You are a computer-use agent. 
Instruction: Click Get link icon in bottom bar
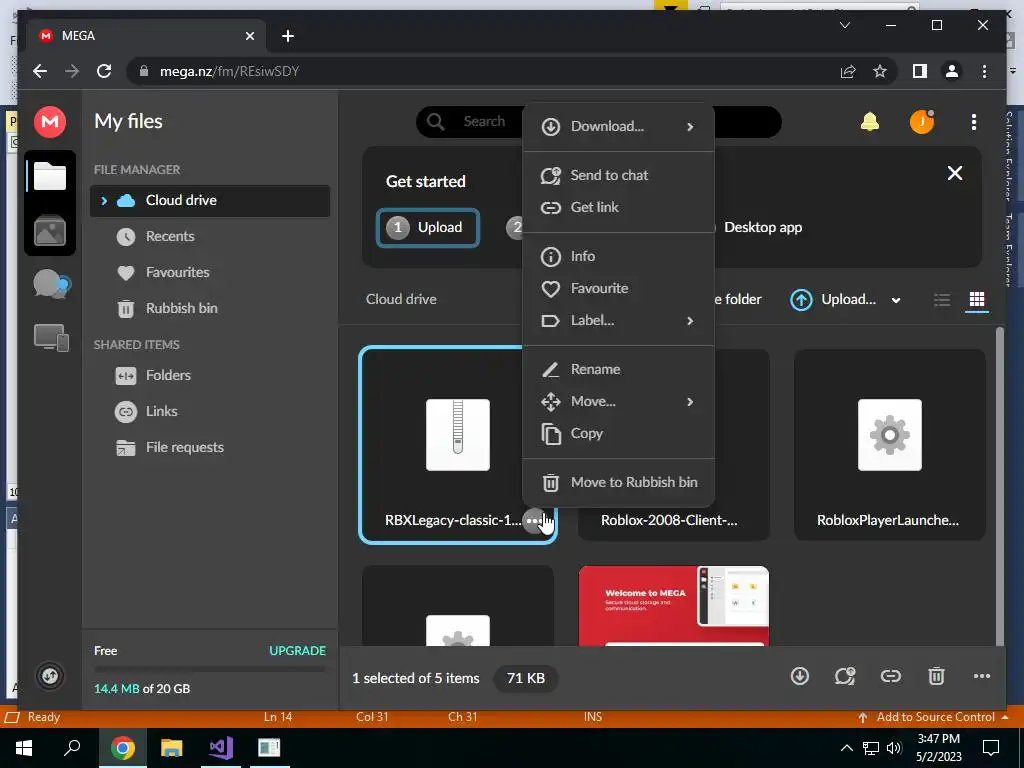coord(891,676)
